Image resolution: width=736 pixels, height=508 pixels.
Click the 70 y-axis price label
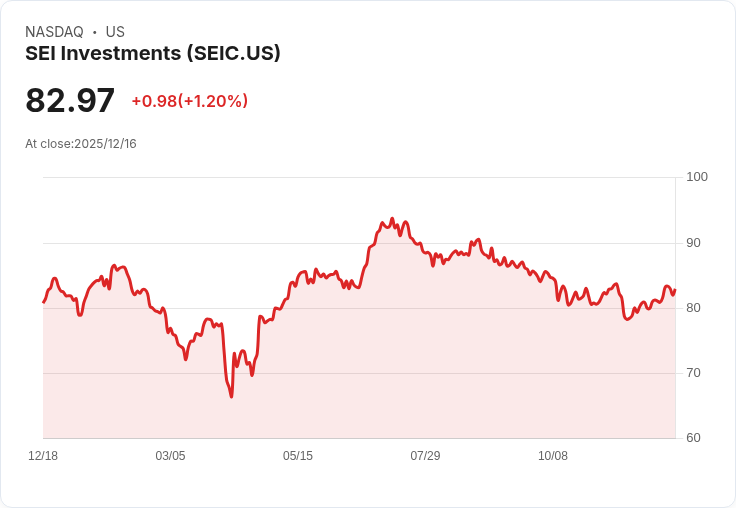(x=694, y=373)
